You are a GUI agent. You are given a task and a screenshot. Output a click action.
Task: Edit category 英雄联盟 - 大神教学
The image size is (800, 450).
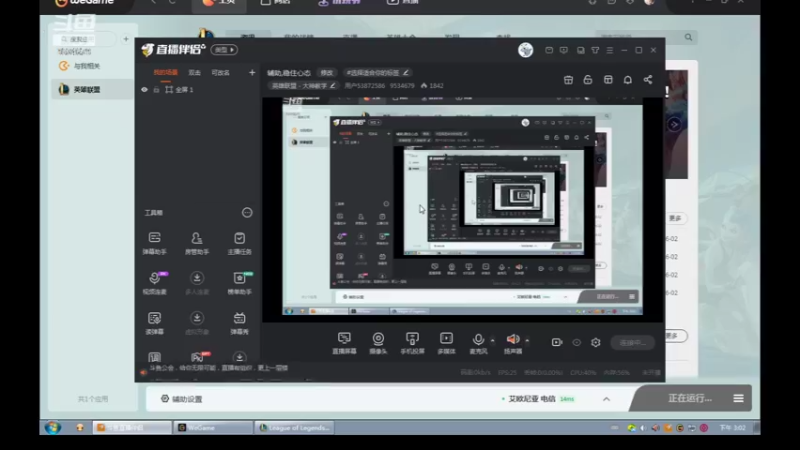point(303,86)
